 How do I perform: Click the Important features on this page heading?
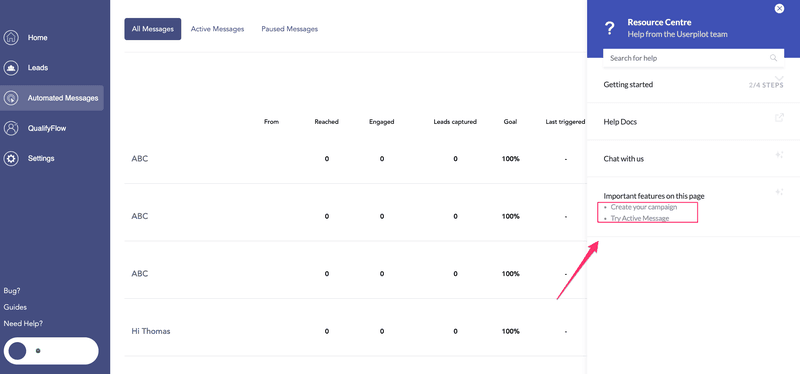(x=654, y=196)
